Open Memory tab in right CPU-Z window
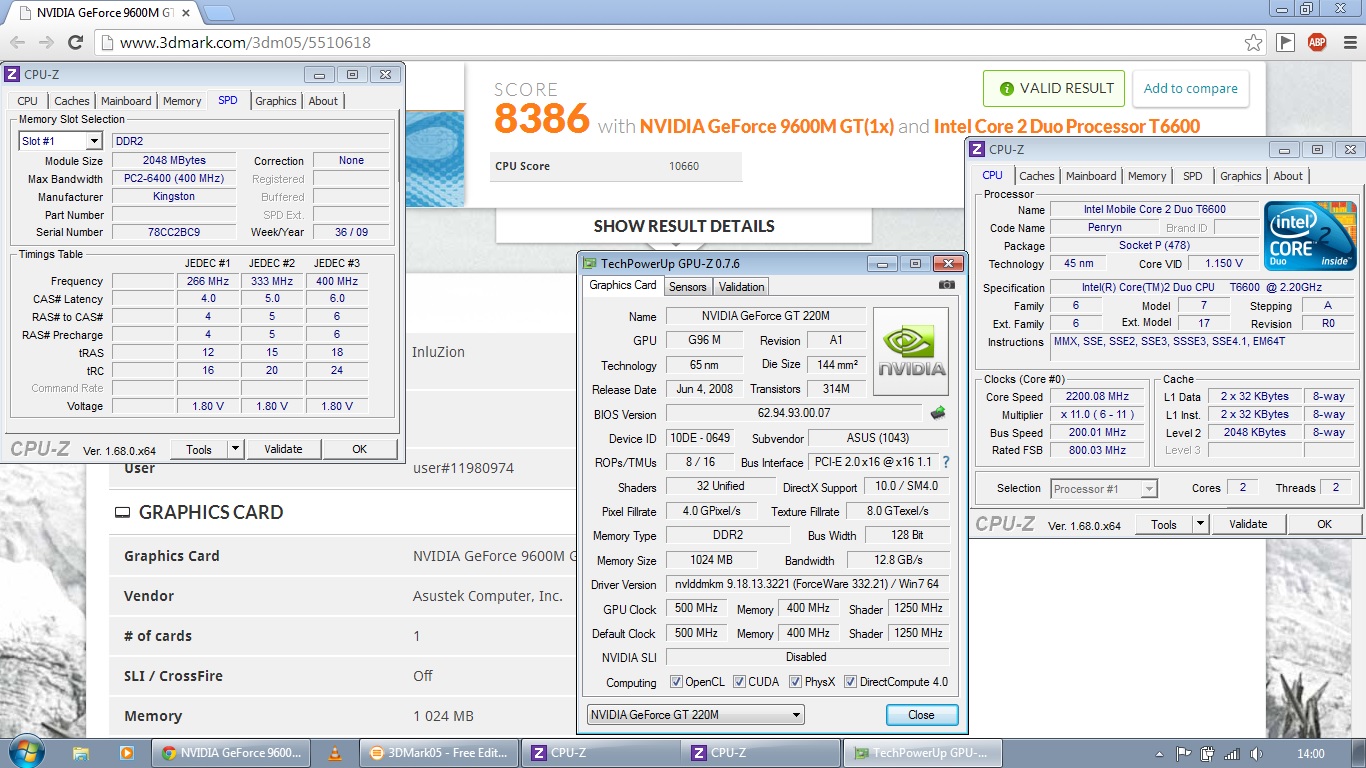1366x768 pixels. coord(1147,176)
